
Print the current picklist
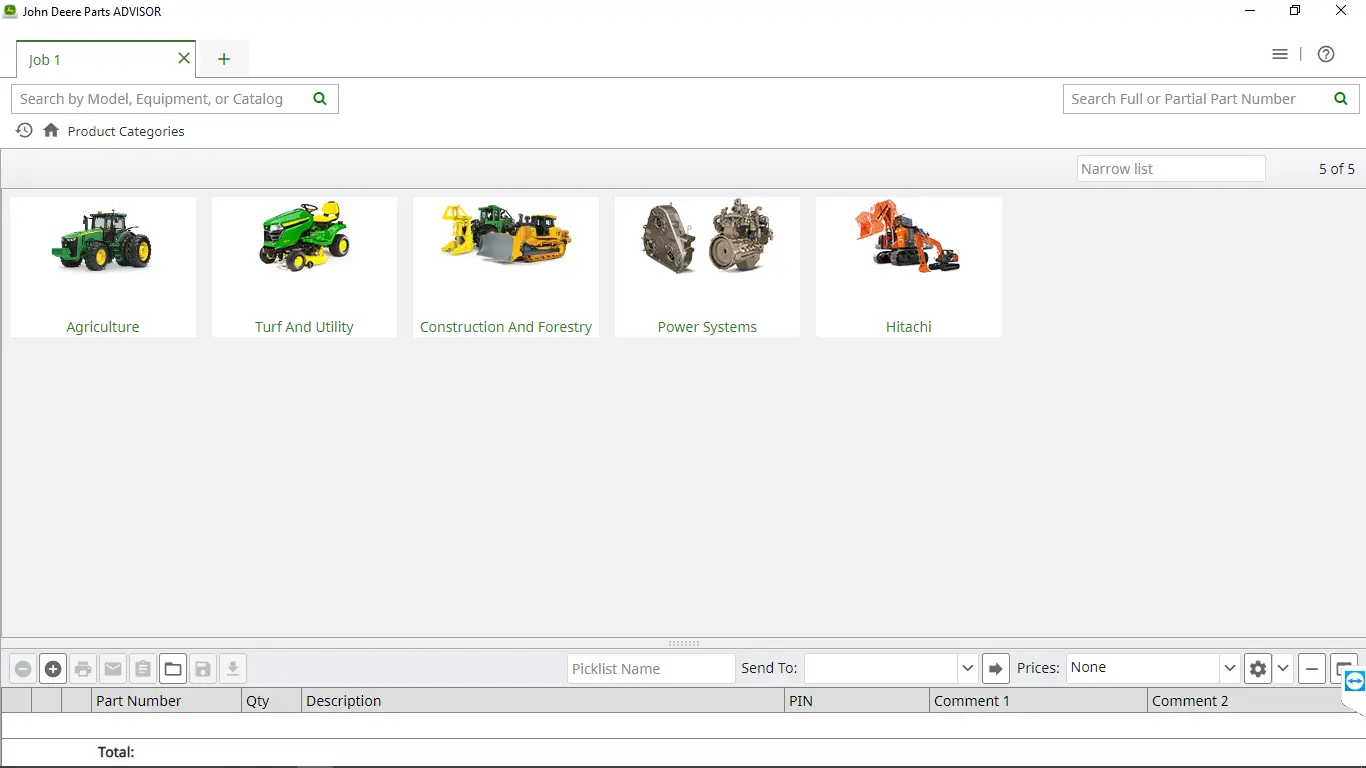(x=83, y=668)
